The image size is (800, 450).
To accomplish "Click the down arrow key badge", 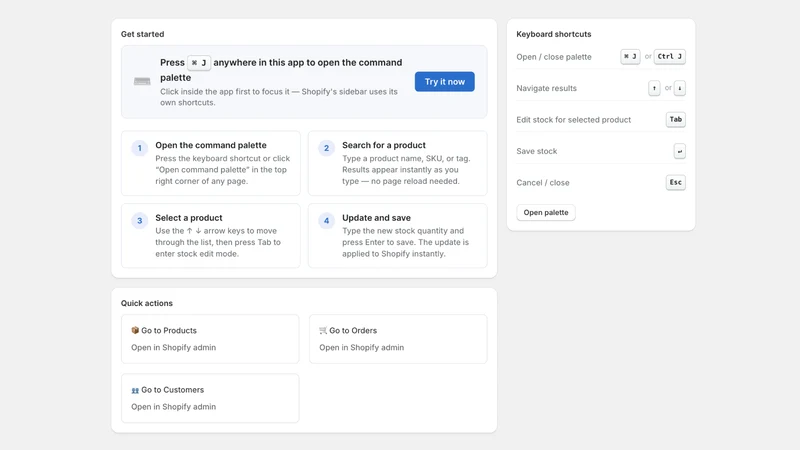I will 680,88.
